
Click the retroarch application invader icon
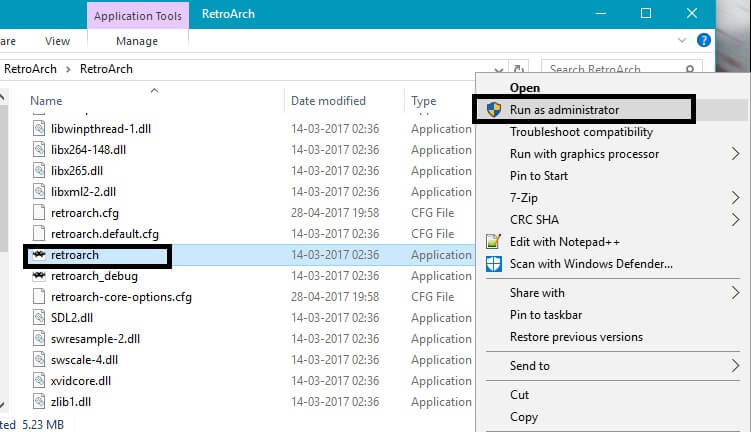coord(39,254)
